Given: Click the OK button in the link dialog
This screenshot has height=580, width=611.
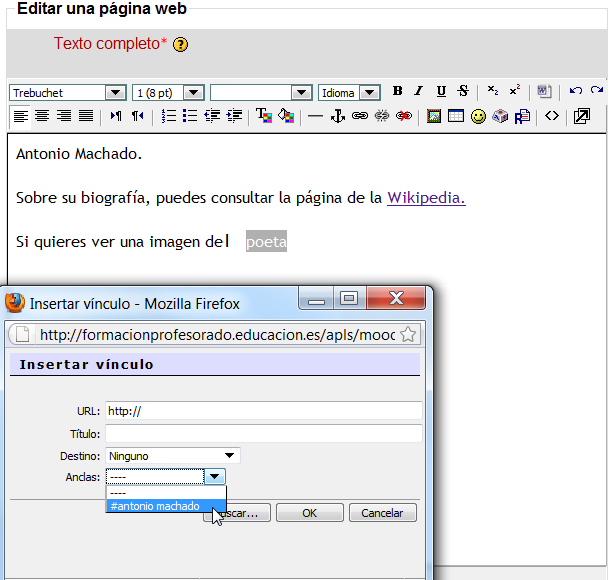Looking at the screenshot, I should (x=309, y=513).
